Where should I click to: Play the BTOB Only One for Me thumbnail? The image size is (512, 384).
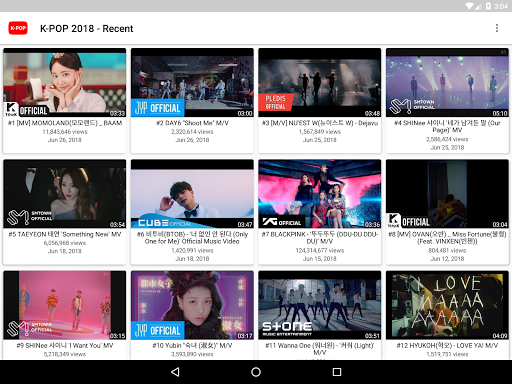[192, 194]
